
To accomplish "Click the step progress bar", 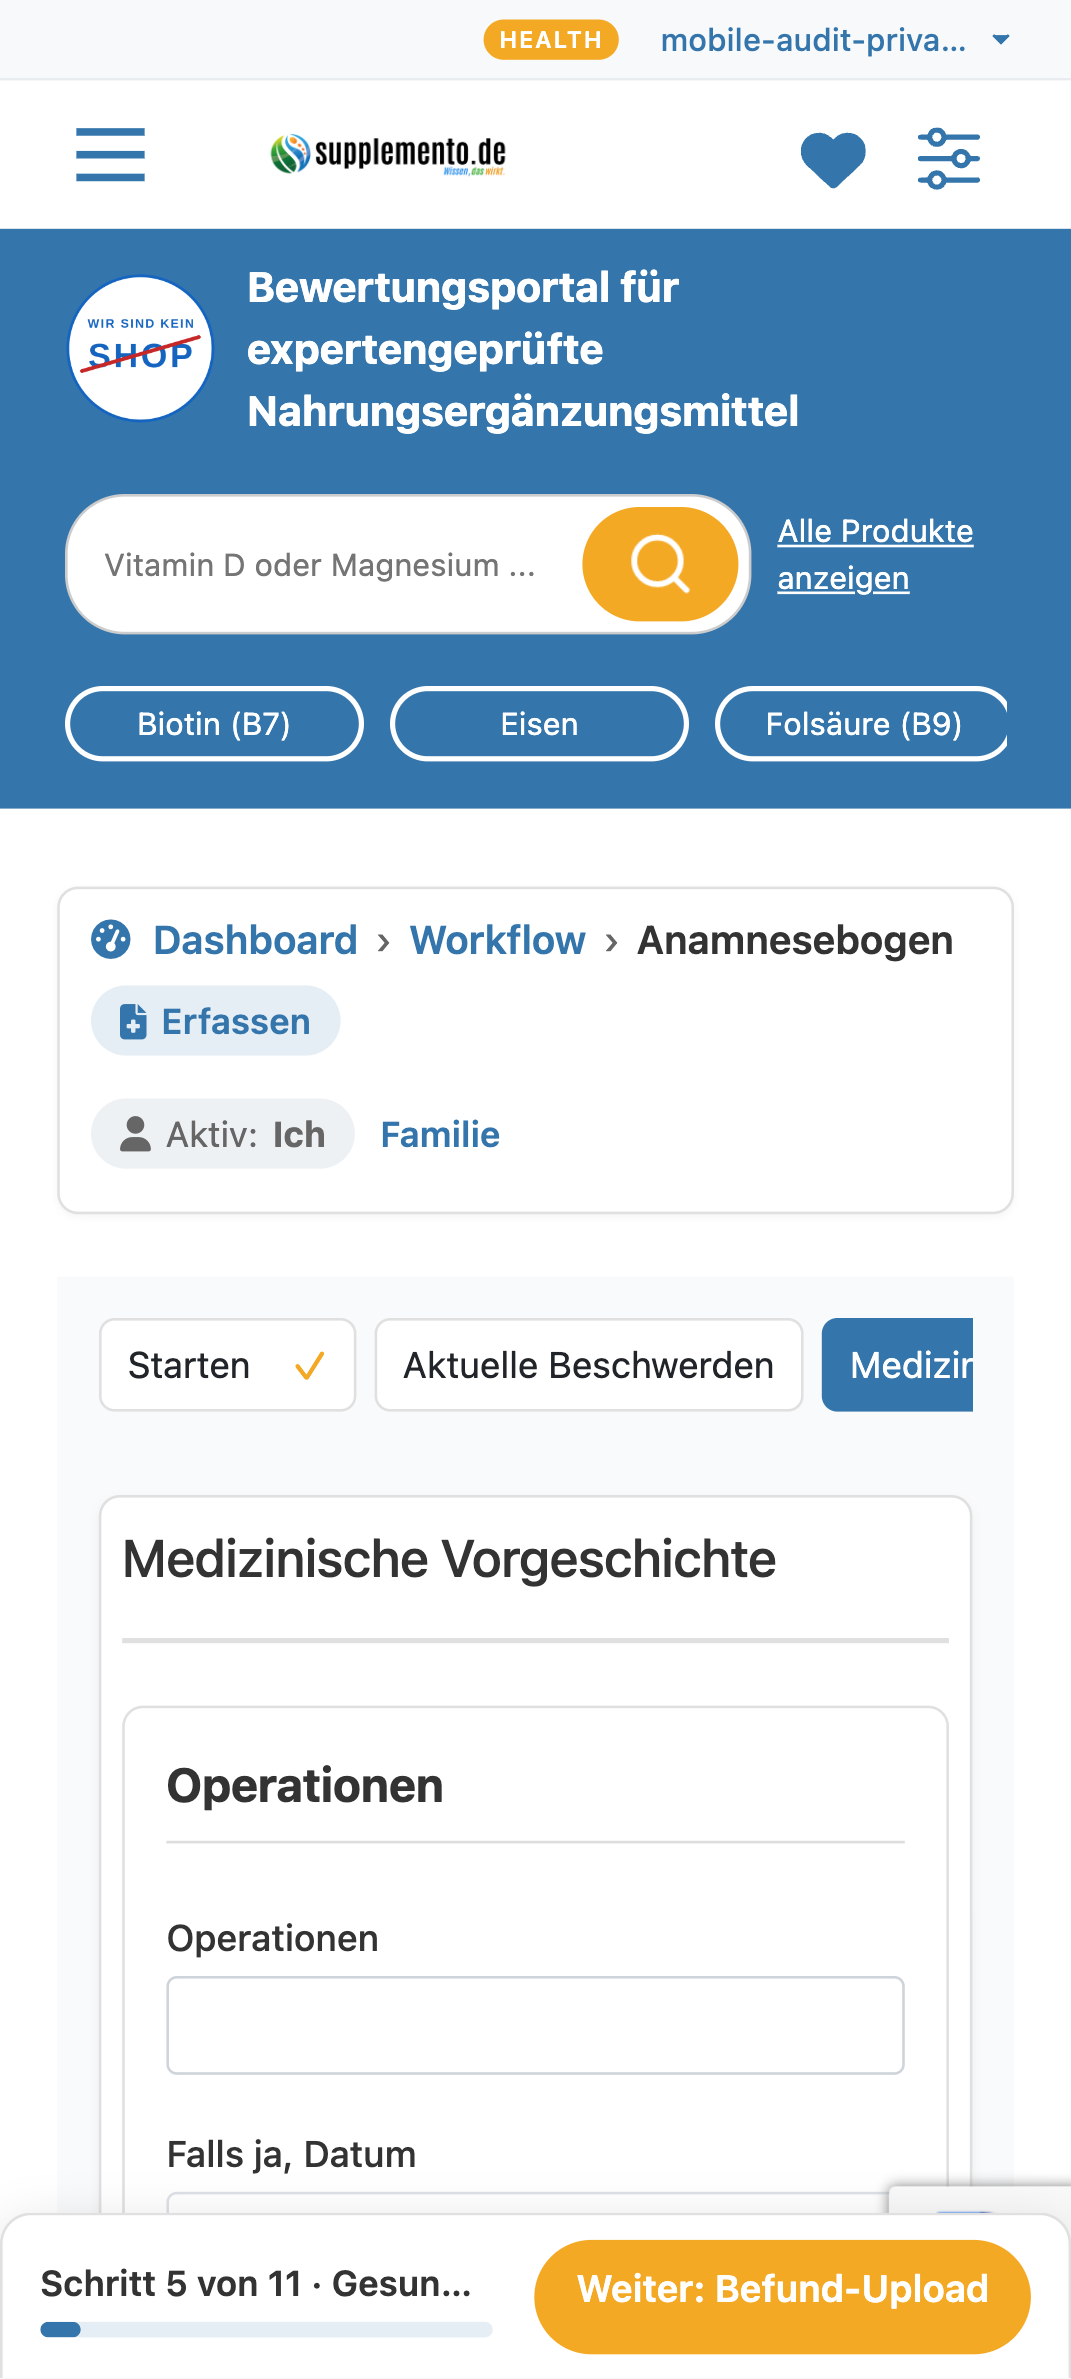I will coord(266,2329).
